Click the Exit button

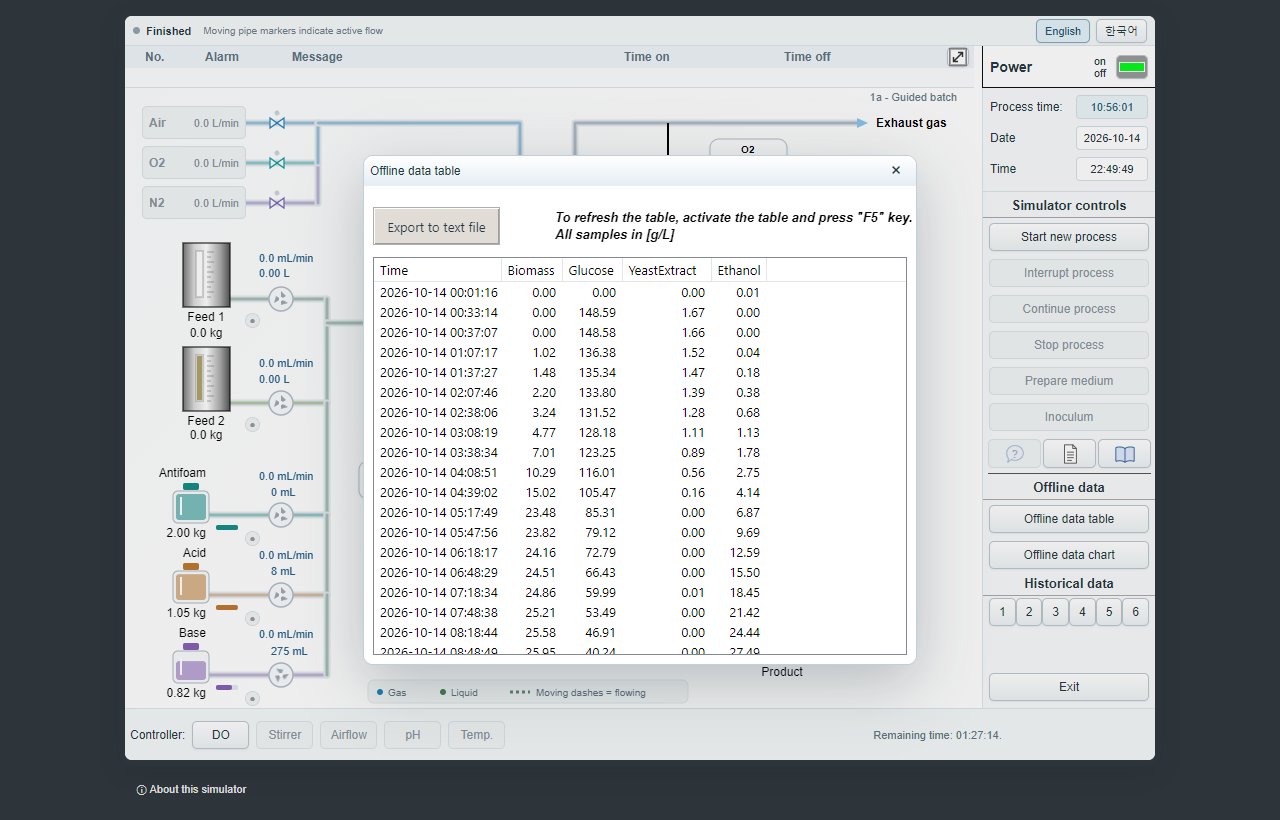[x=1069, y=687]
